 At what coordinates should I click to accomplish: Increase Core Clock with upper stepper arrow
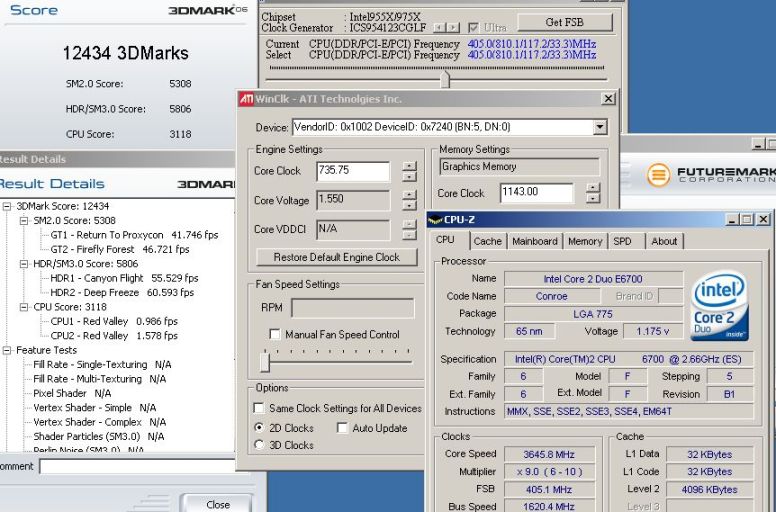[409, 166]
